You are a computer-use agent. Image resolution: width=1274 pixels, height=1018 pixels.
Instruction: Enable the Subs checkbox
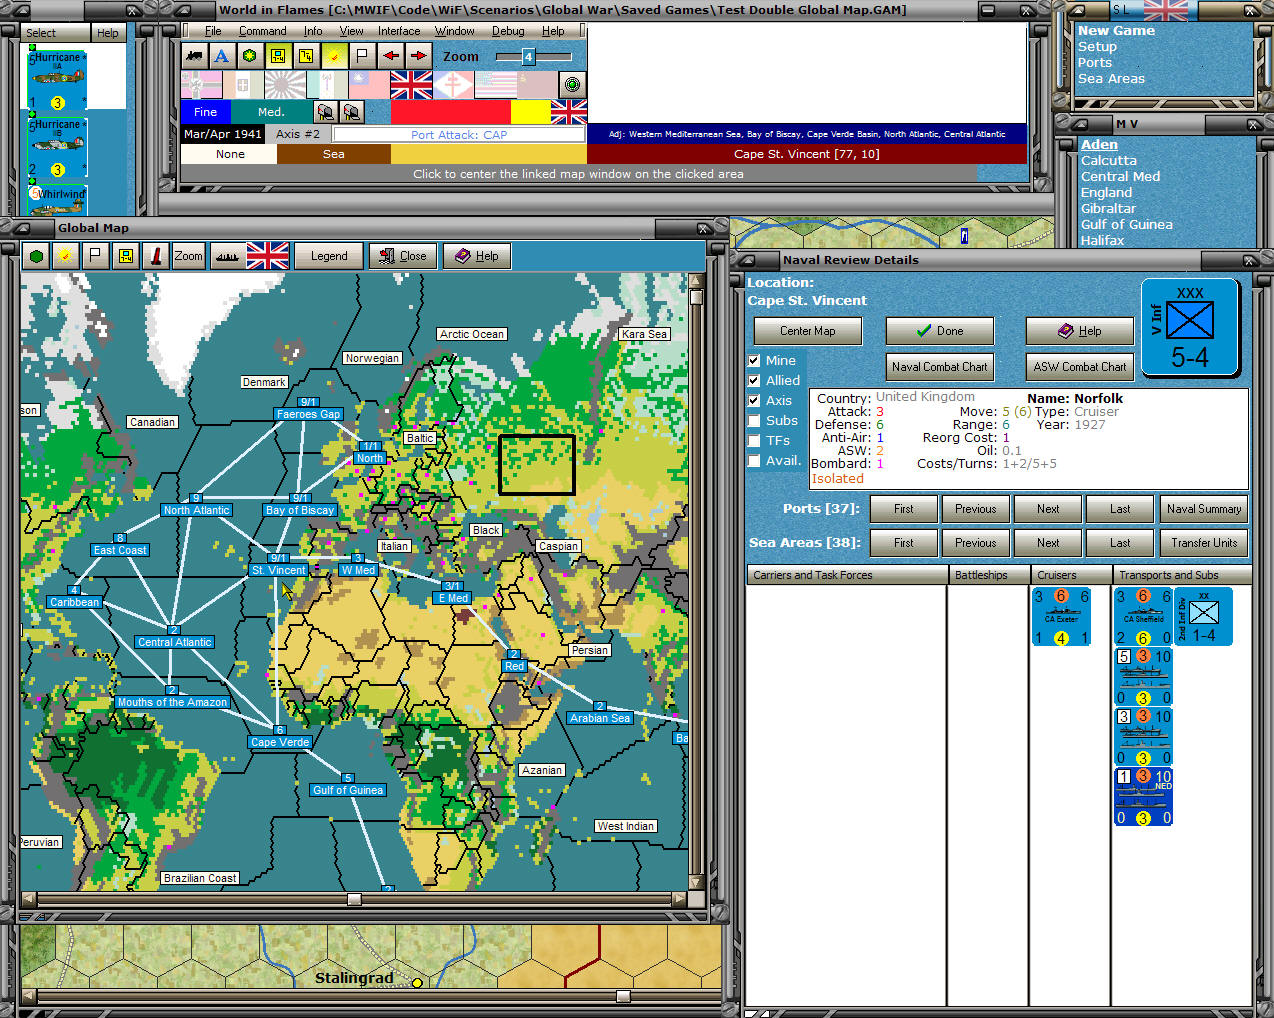point(755,421)
